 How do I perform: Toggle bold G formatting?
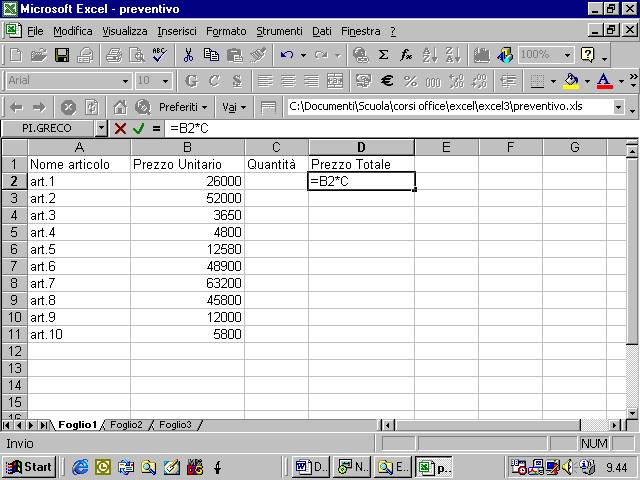(191, 81)
